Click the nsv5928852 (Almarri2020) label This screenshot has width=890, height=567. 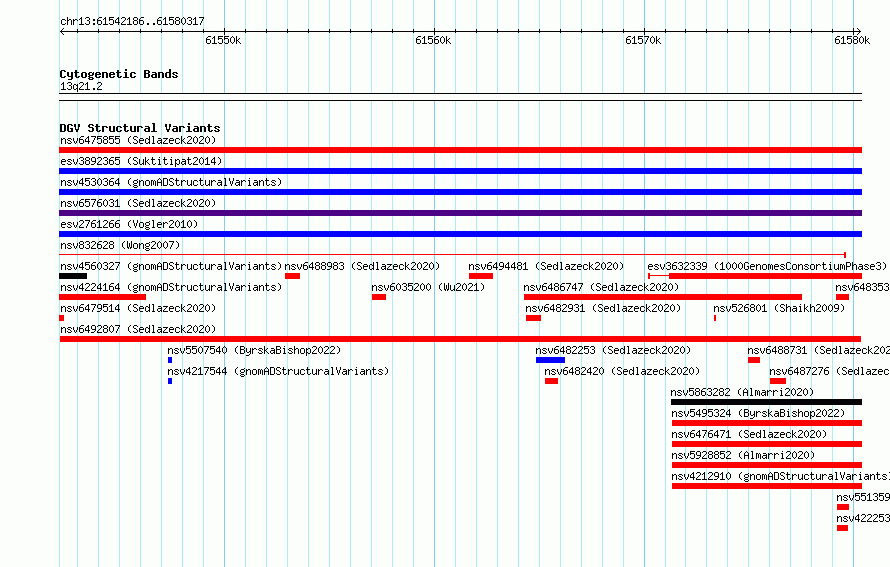pyautogui.click(x=742, y=455)
